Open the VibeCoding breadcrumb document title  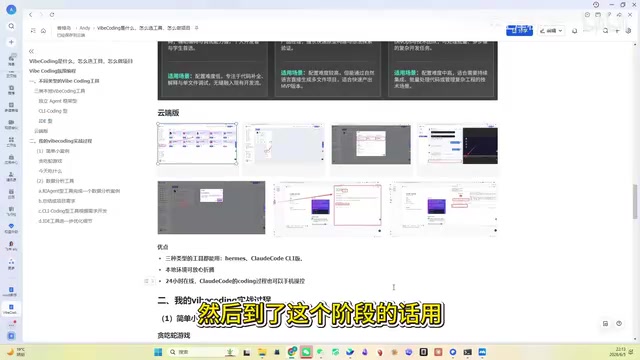click(x=143, y=28)
